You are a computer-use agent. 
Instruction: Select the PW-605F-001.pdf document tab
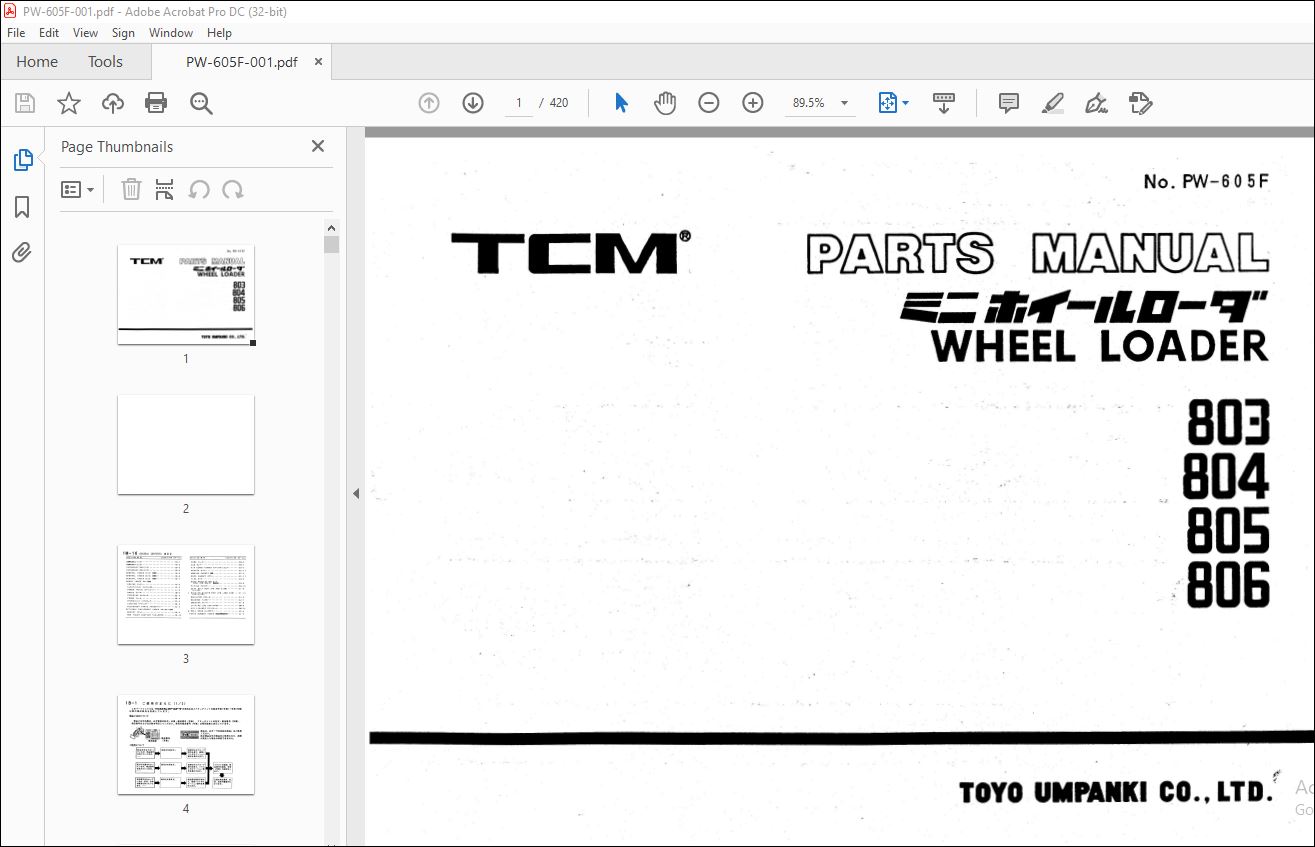click(x=242, y=62)
